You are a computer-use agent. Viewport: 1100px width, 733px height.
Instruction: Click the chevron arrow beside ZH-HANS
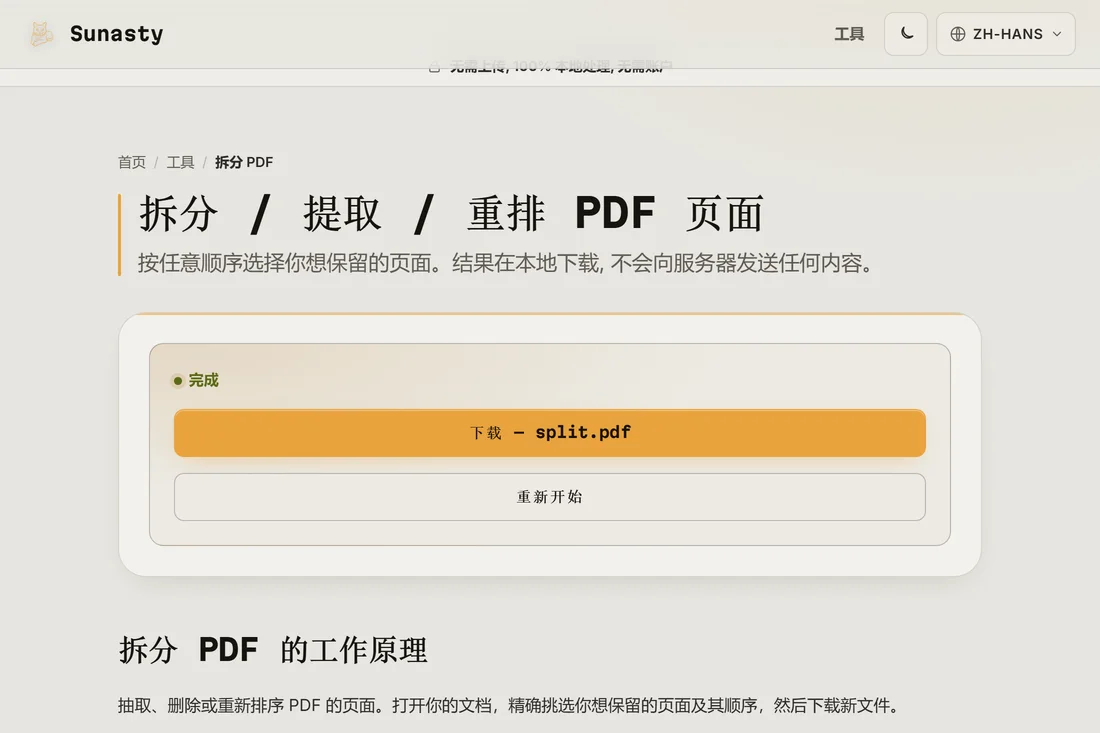(x=1057, y=34)
